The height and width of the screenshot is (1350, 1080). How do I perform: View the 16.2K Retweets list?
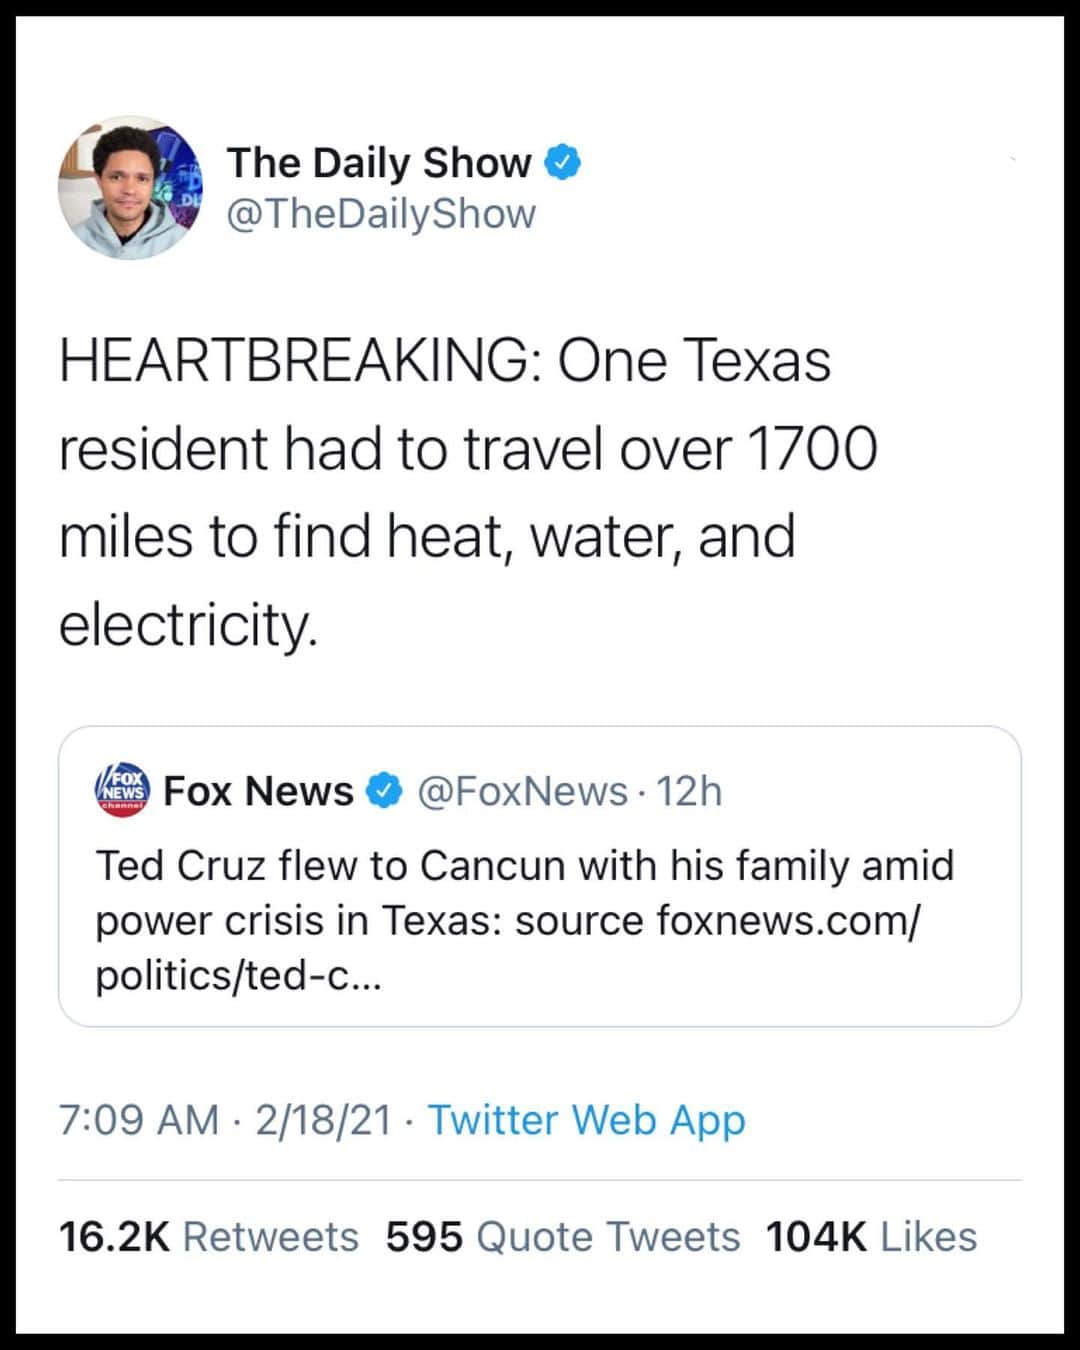(209, 1237)
